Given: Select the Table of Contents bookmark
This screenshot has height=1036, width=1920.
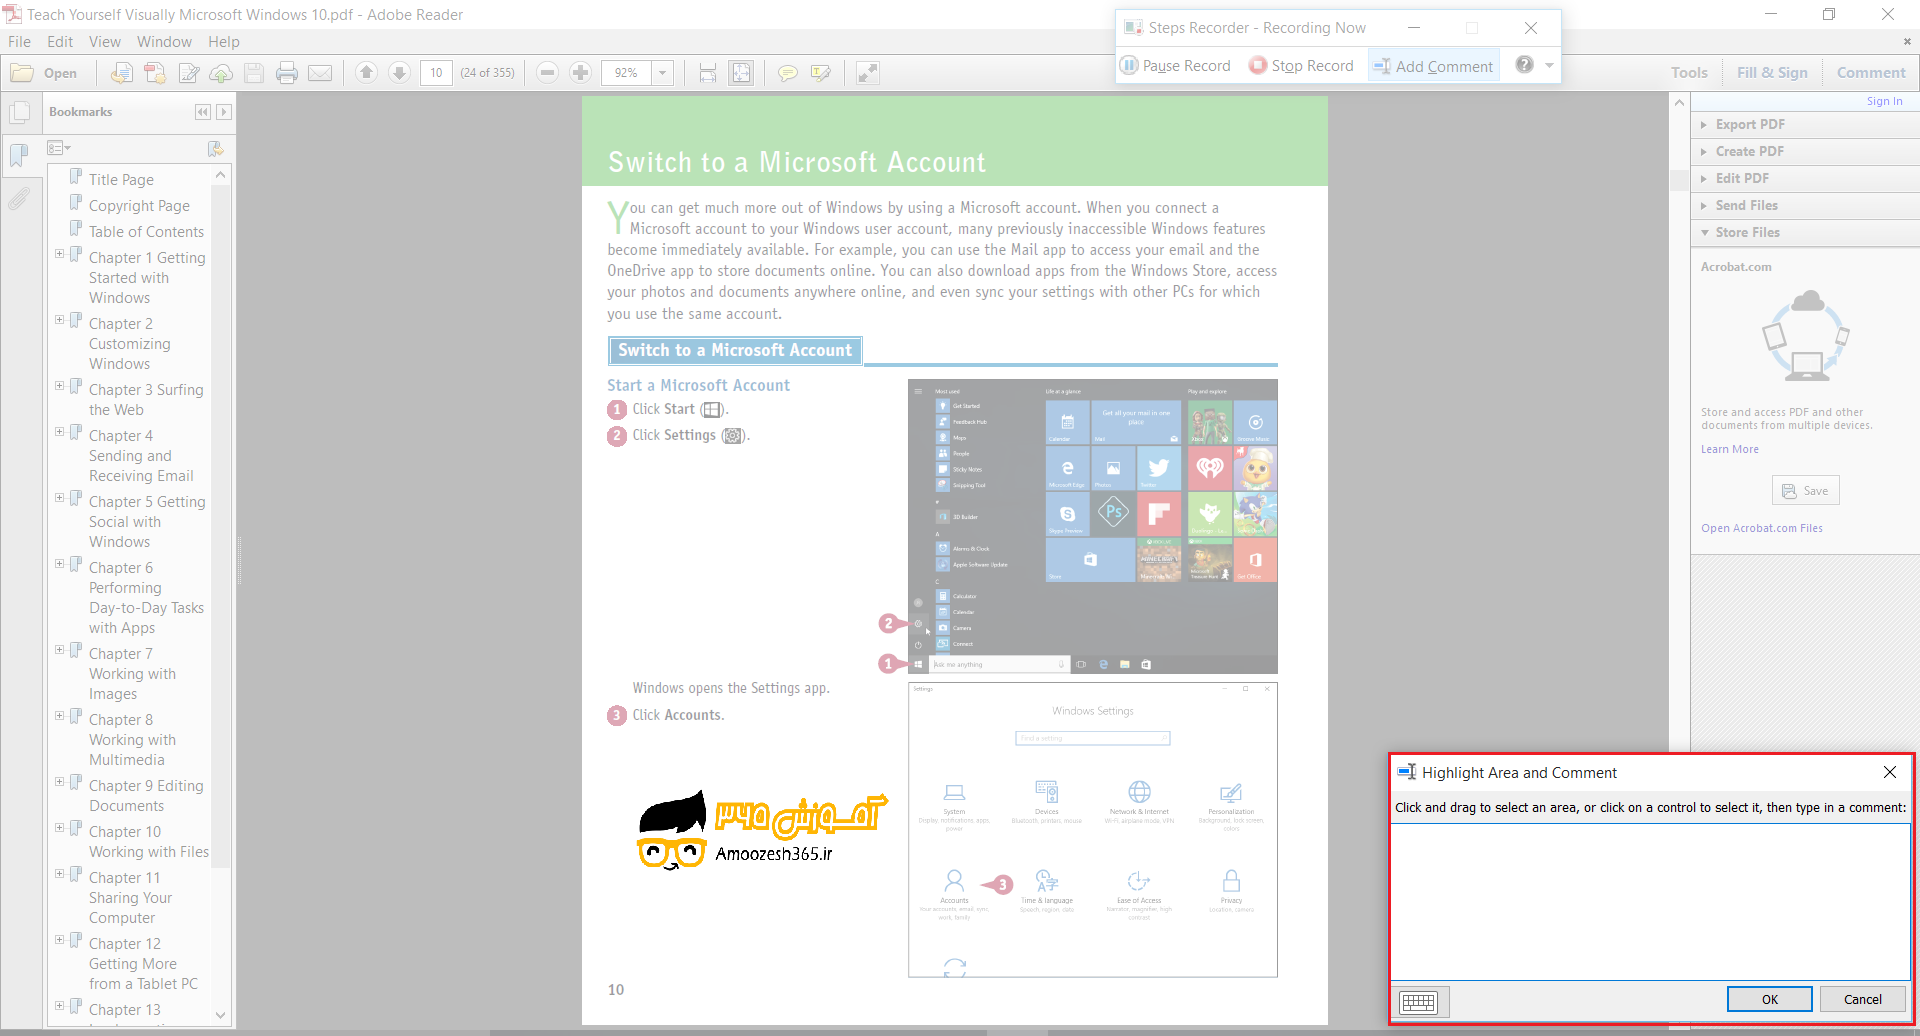Looking at the screenshot, I should pos(146,232).
